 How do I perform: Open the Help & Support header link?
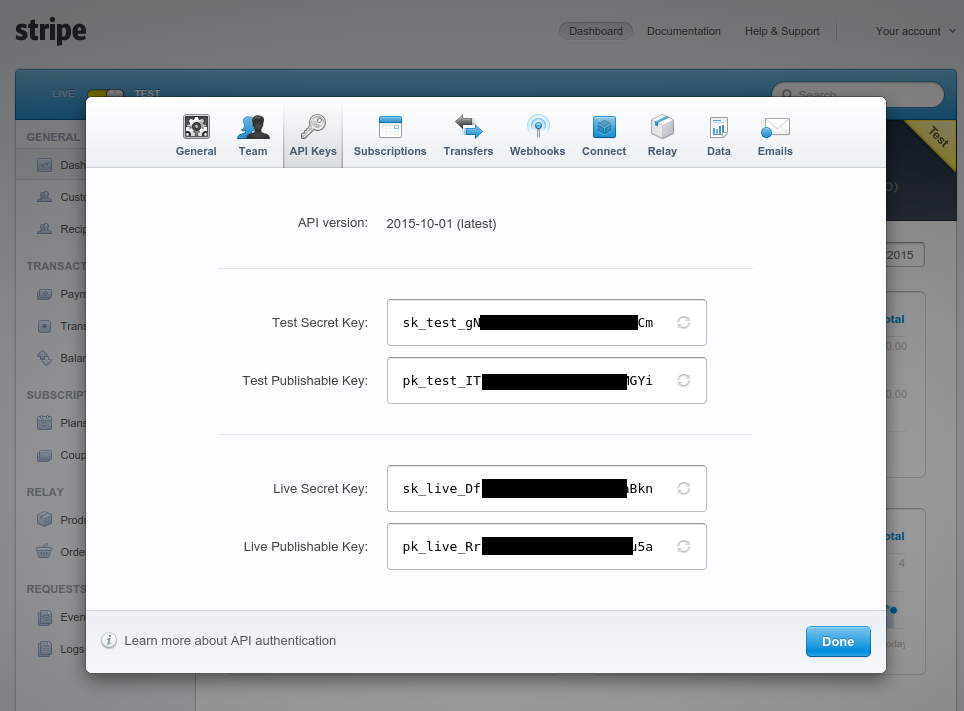pos(782,31)
